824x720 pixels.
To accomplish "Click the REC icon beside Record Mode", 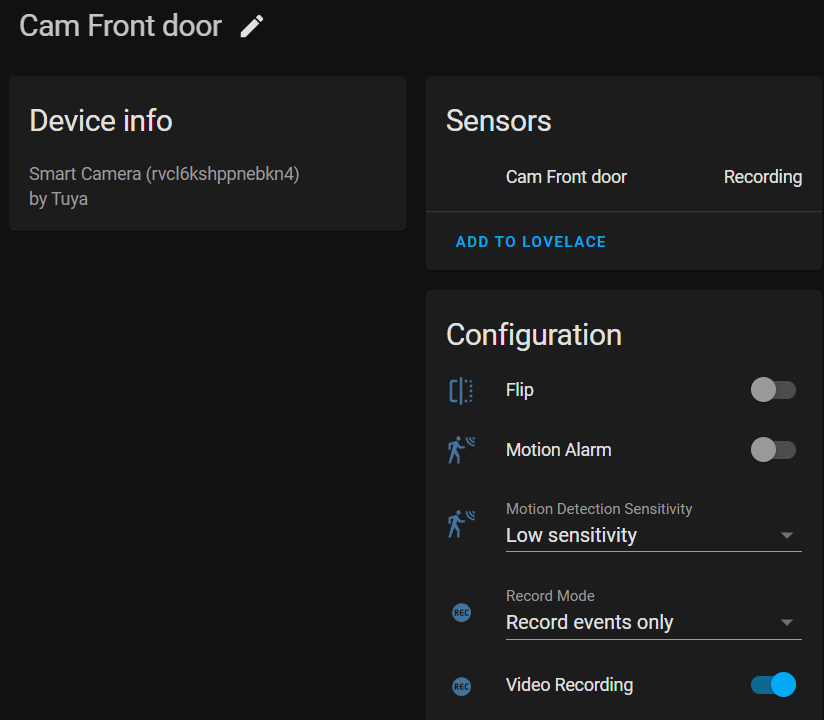I will pyautogui.click(x=461, y=612).
